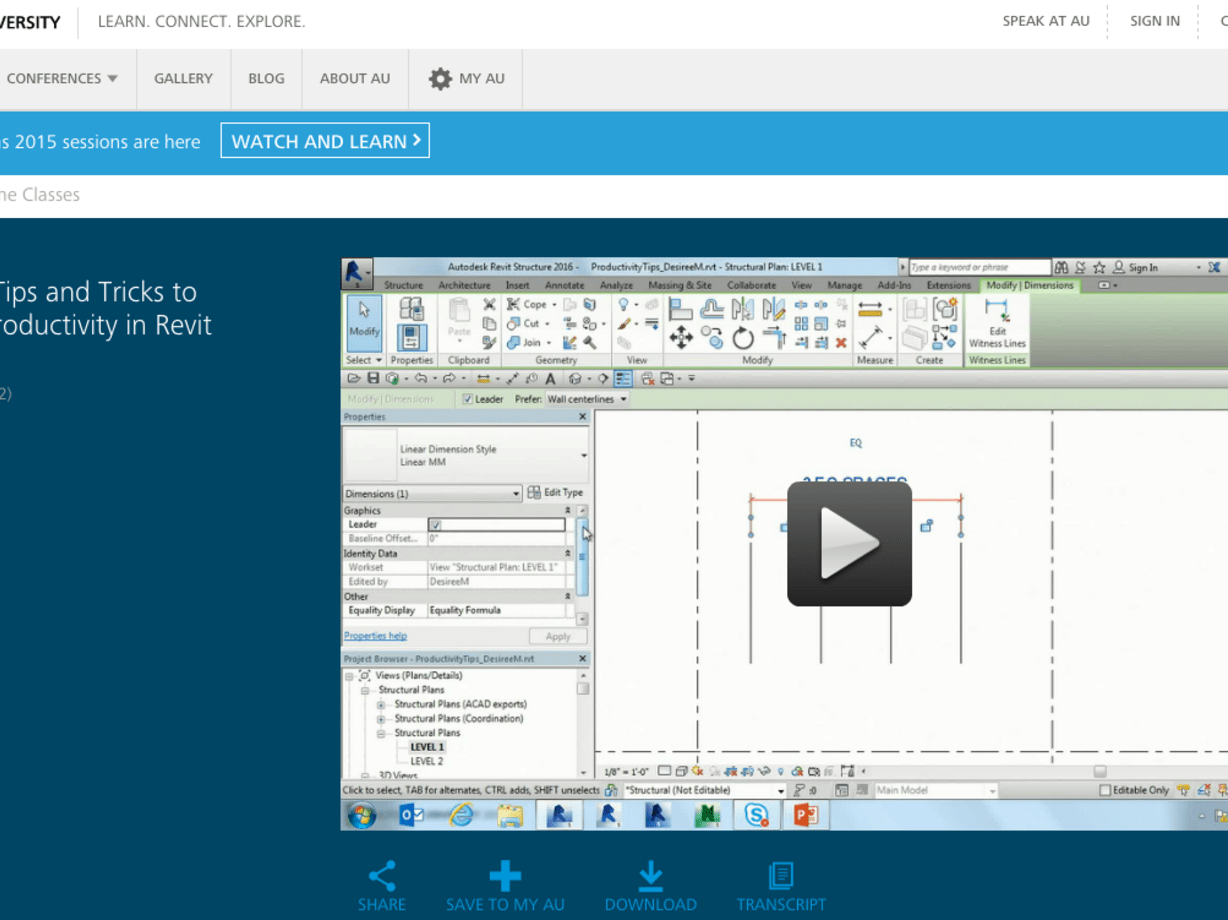Click the Speak at AU link
1228x920 pixels.
click(1046, 21)
